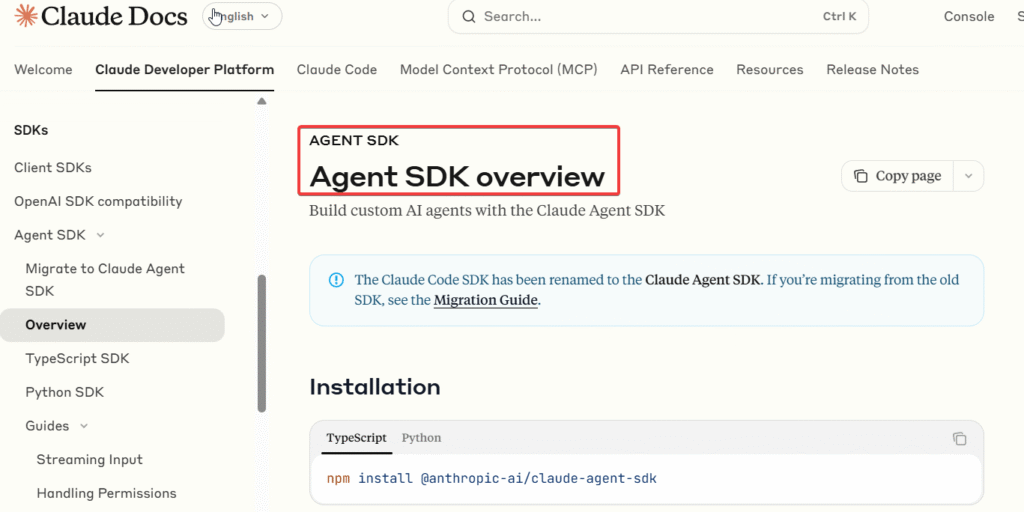Viewport: 1024px width, 512px height.
Task: Open Handling Permissions guide in sidebar
Action: click(106, 493)
